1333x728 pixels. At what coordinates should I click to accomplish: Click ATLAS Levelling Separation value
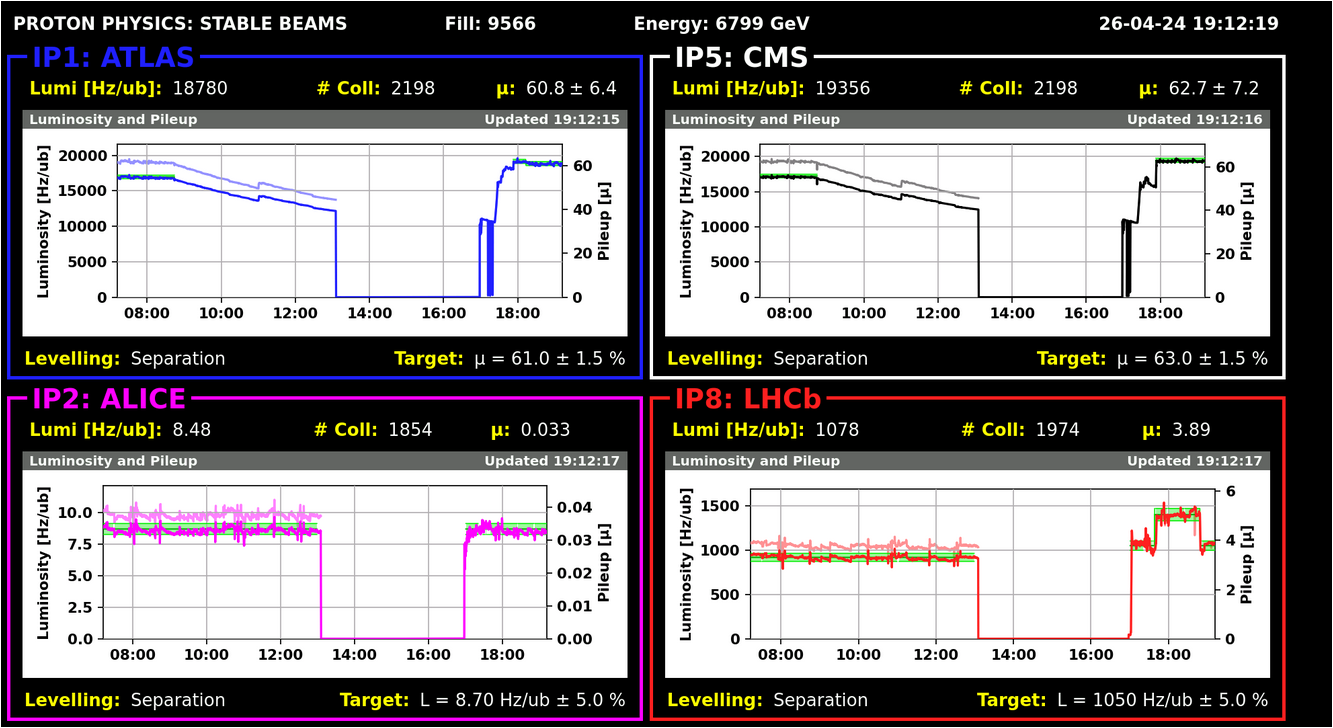pos(178,358)
